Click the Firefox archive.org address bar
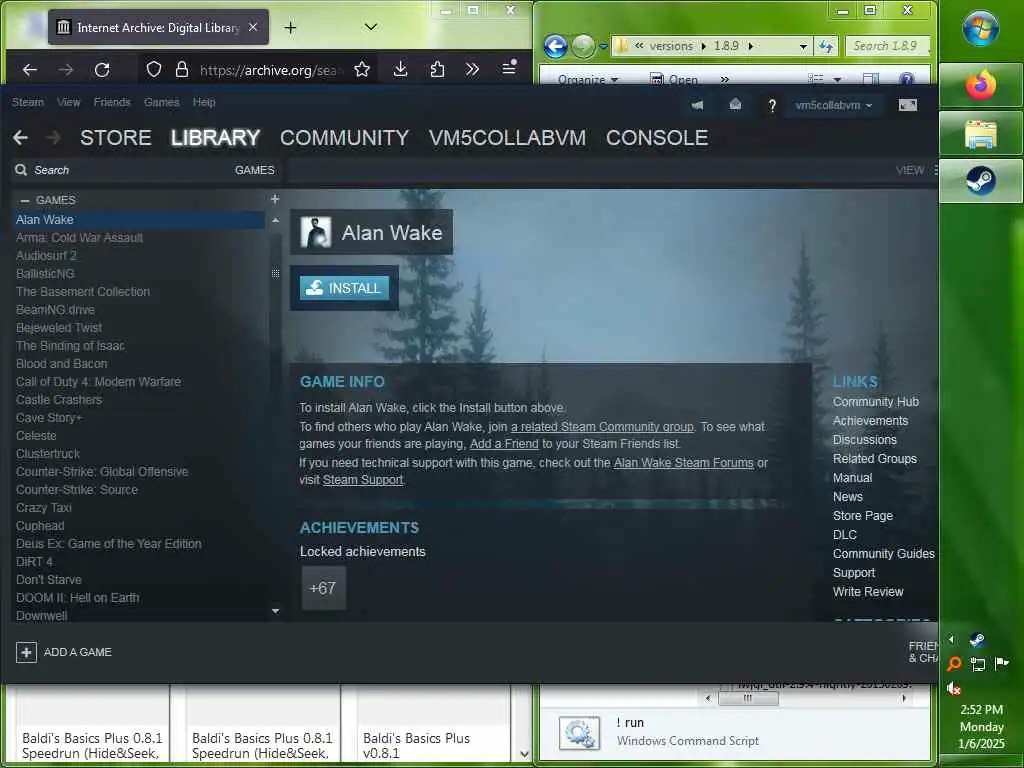The width and height of the screenshot is (1024, 768). click(268, 70)
